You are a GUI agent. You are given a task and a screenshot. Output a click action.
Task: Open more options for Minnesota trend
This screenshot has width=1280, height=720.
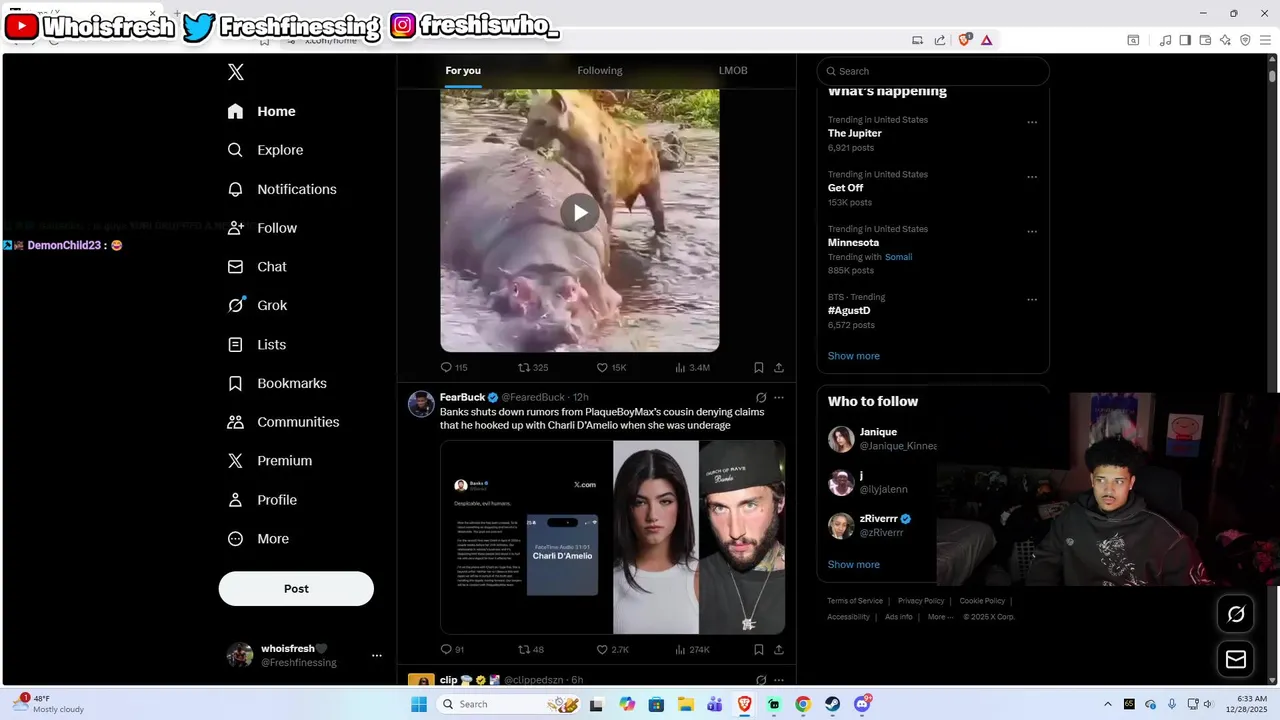[x=1032, y=231]
